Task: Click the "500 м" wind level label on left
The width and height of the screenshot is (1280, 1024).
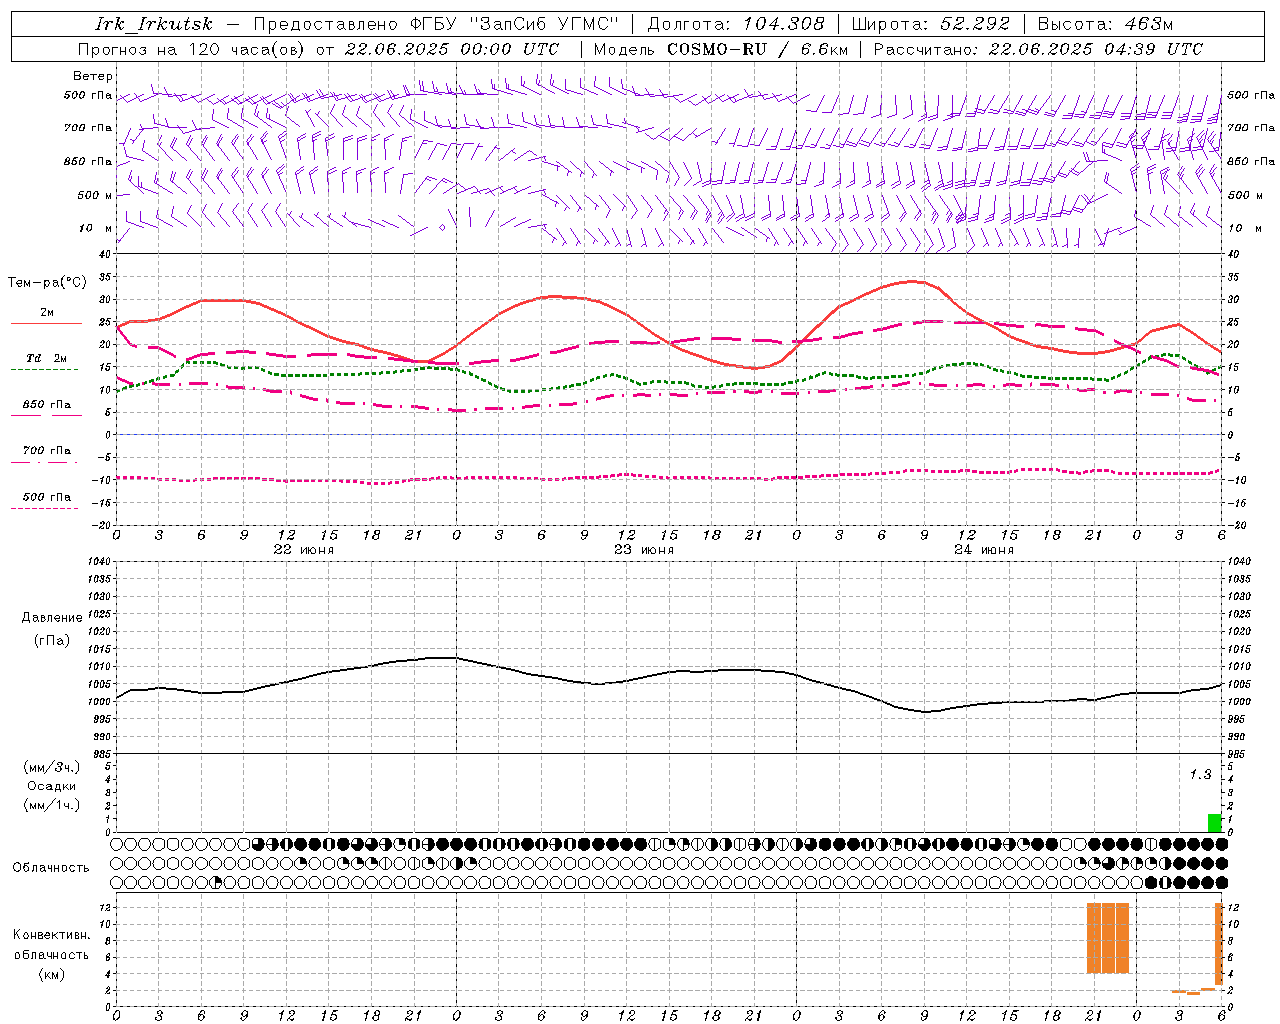Action: 95,195
